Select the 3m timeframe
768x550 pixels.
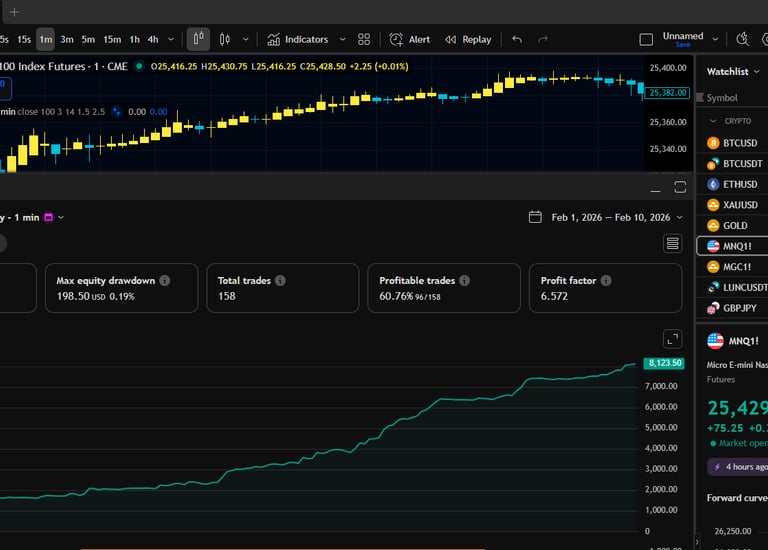click(x=67, y=39)
